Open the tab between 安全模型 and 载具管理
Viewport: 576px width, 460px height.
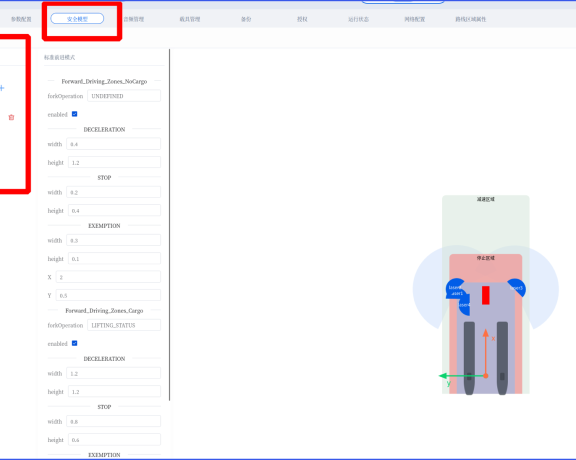pos(134,19)
